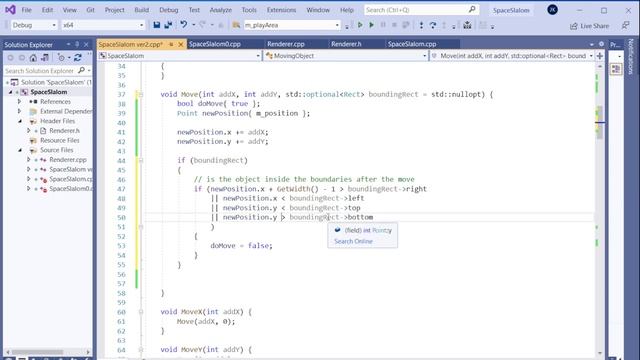This screenshot has height=360, width=640.
Task: Open the Extensions menu
Action: tap(281, 10)
